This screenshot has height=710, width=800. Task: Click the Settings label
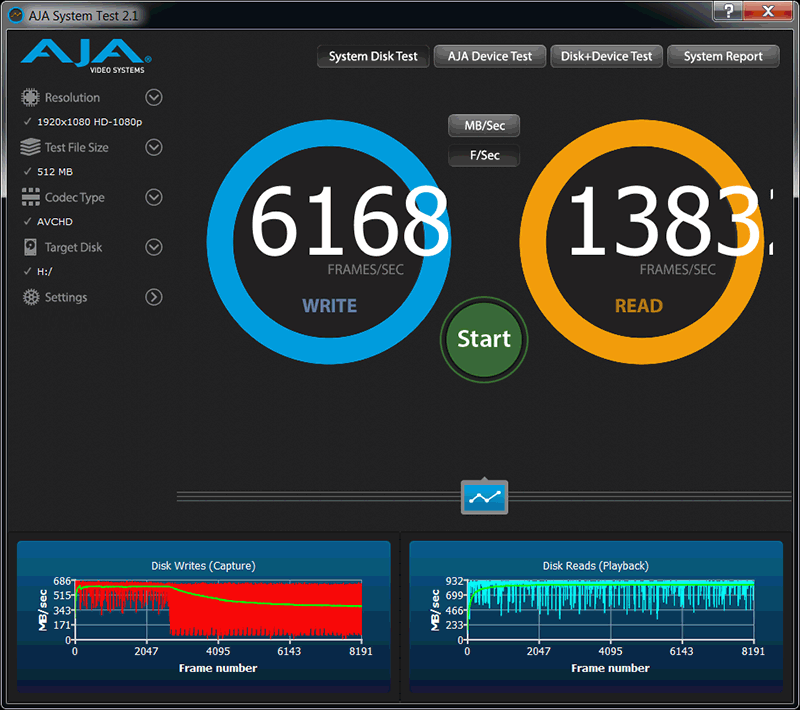(x=66, y=297)
